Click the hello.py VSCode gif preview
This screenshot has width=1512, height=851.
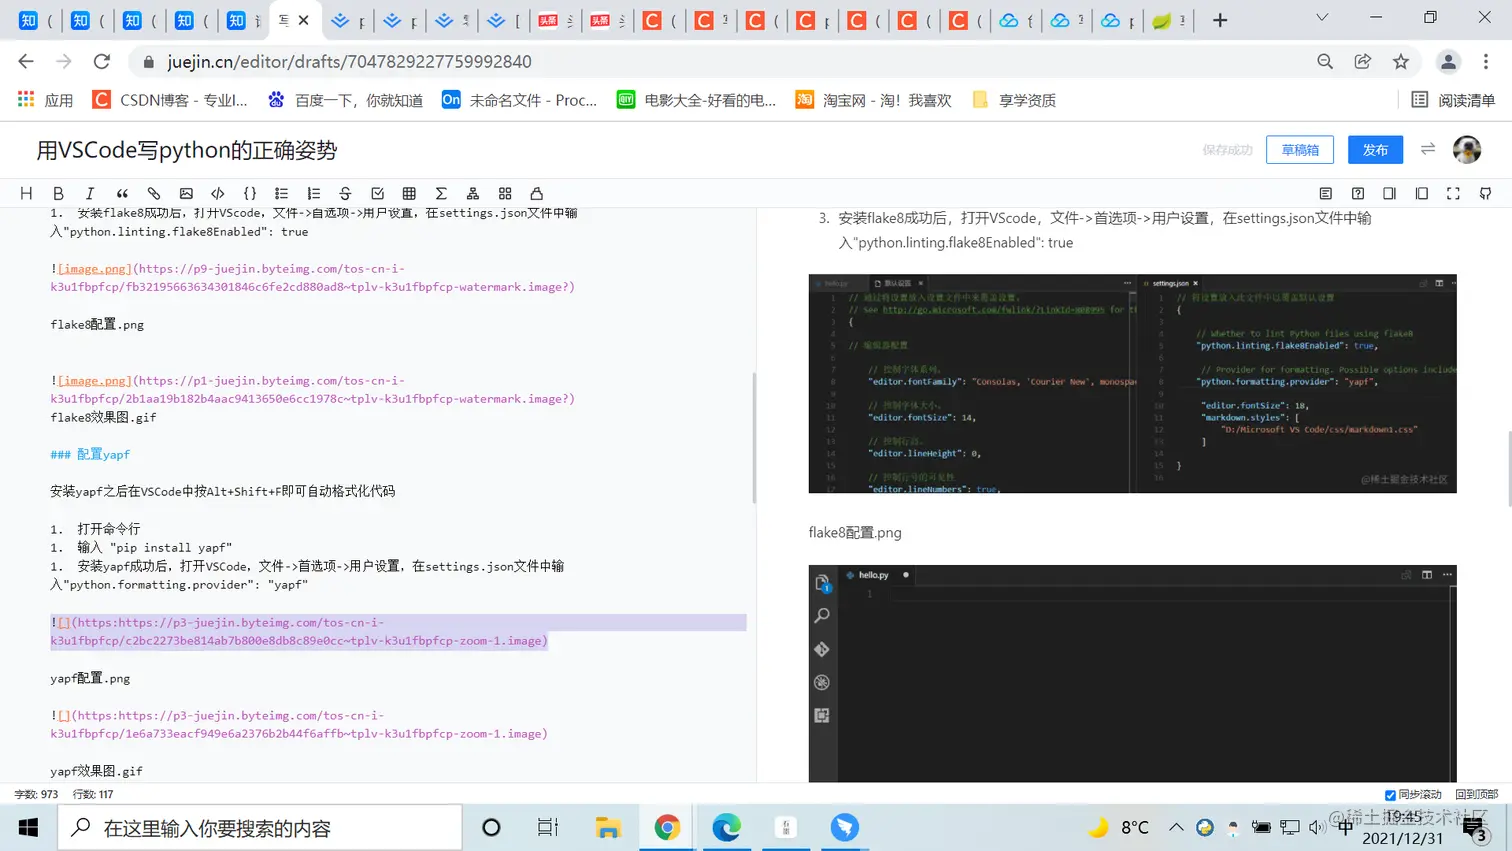click(1132, 674)
